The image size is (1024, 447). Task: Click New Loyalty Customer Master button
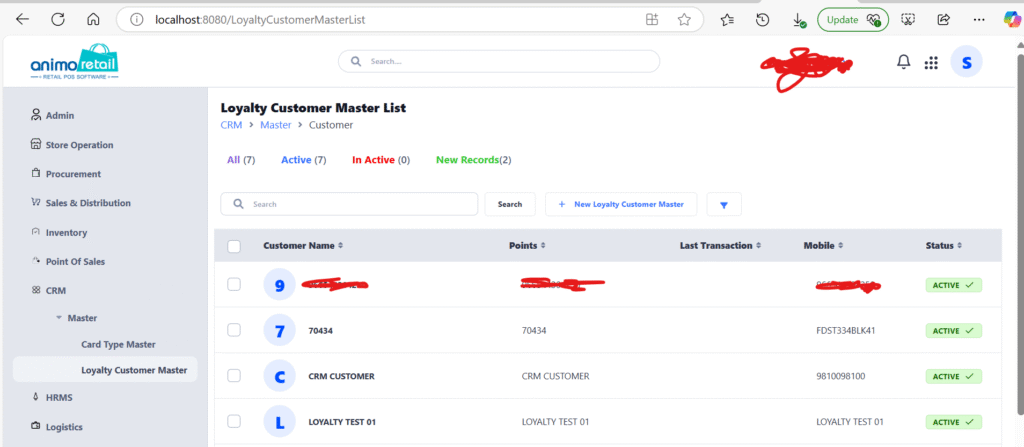tap(620, 204)
